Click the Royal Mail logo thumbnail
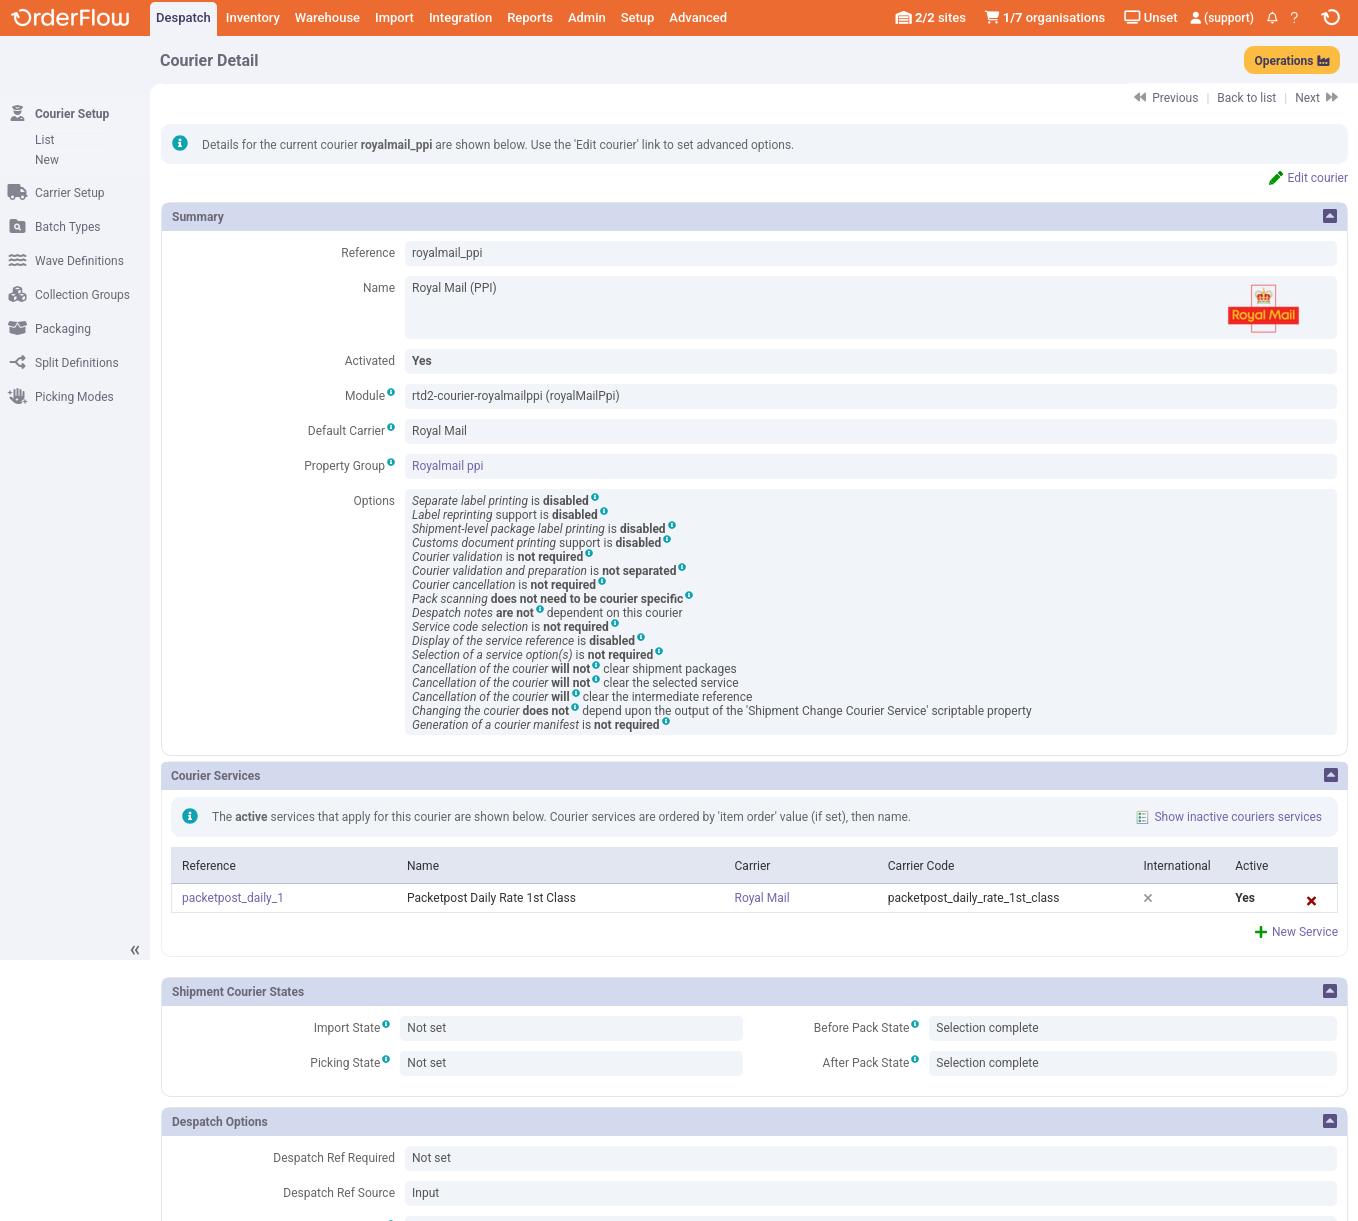The width and height of the screenshot is (1358, 1221). pos(1263,309)
